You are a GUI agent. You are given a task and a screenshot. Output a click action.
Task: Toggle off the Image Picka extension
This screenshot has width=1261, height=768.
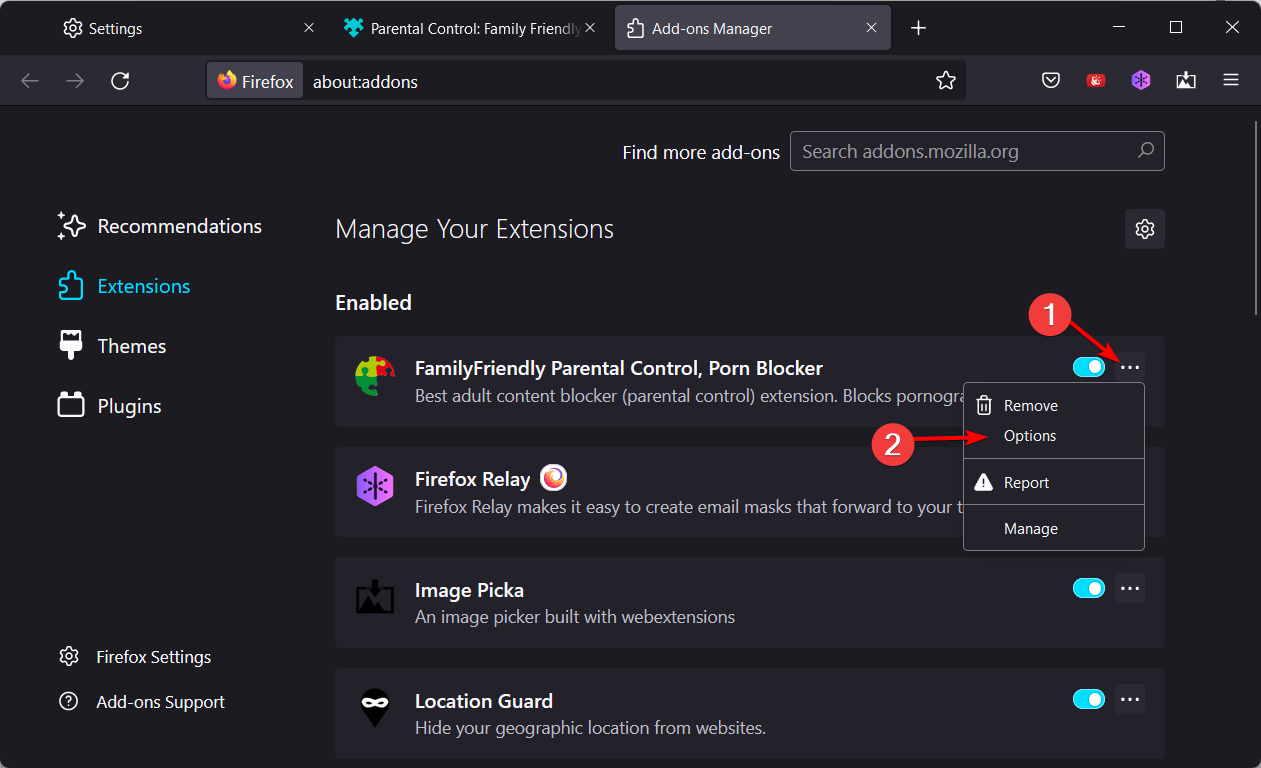pyautogui.click(x=1089, y=588)
